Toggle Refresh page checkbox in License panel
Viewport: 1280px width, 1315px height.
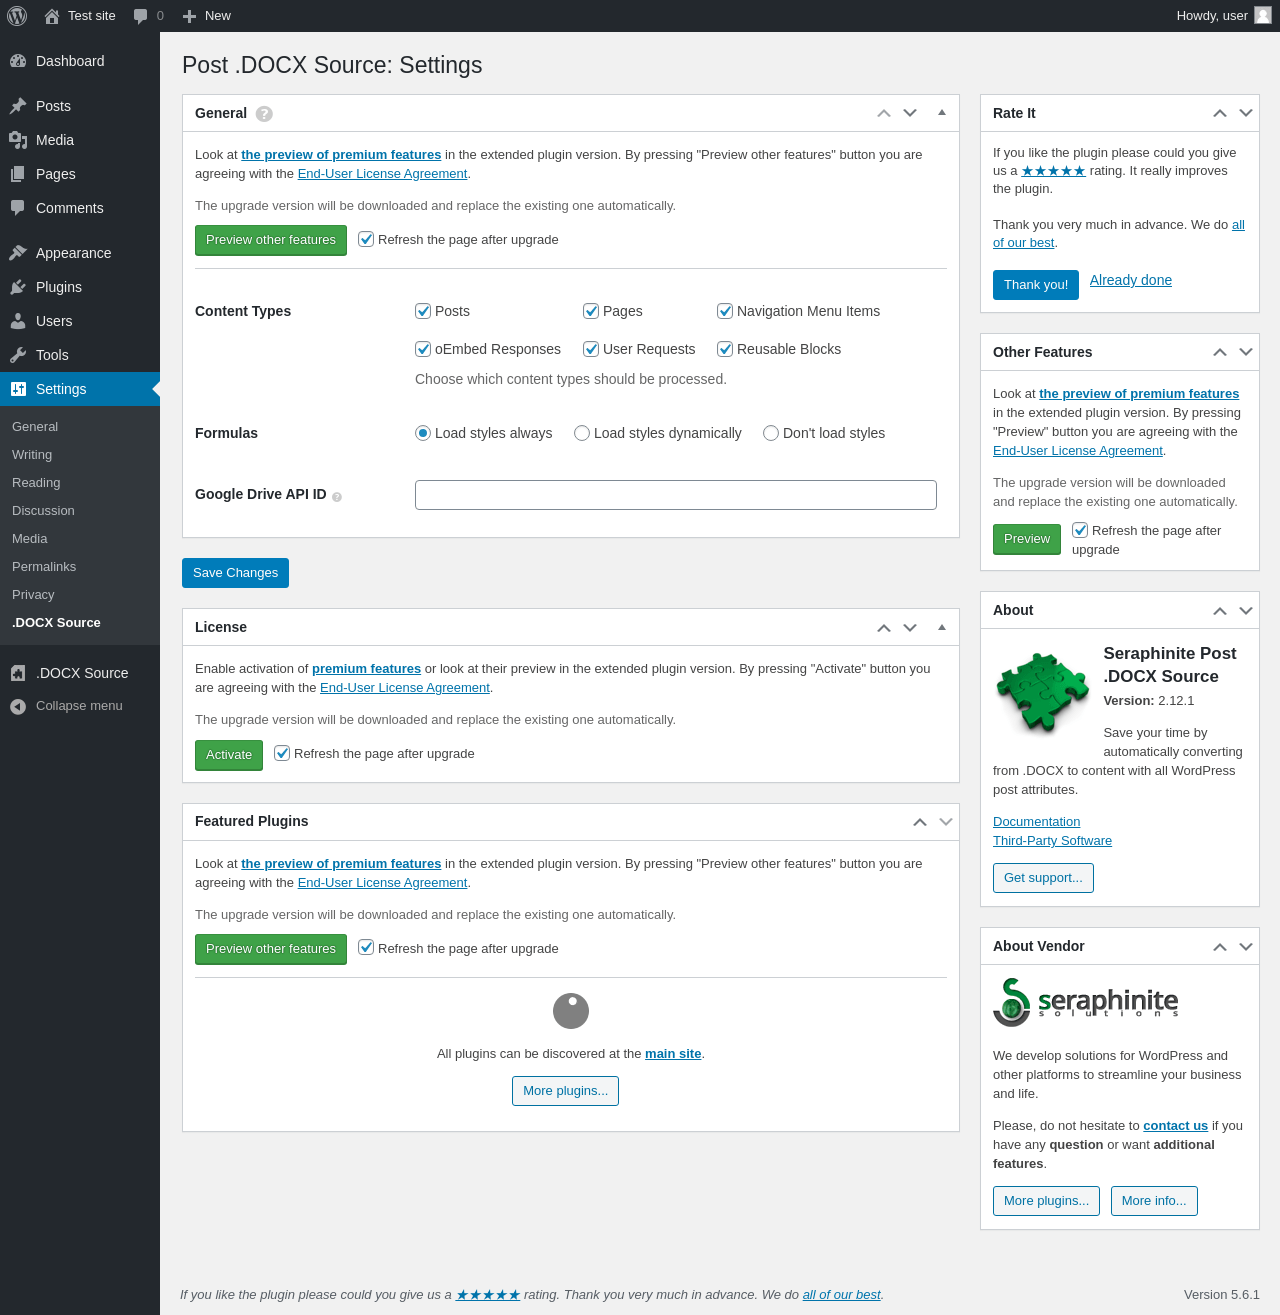pos(282,753)
